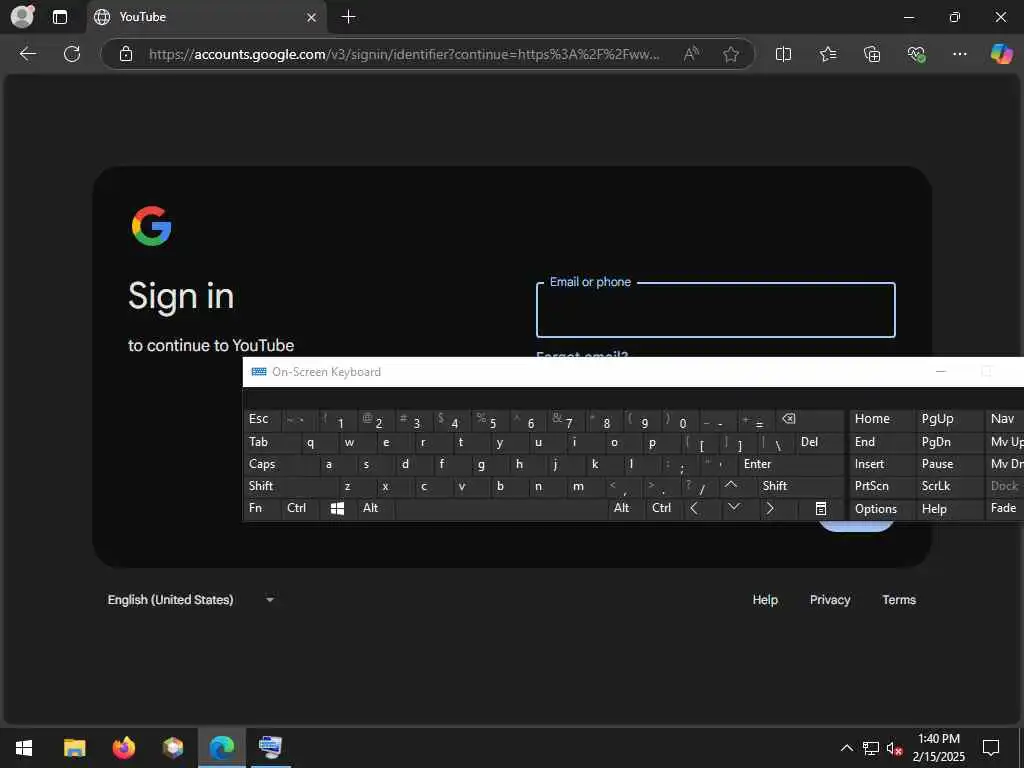This screenshot has width=1024, height=768.
Task: Open Collections panel
Action: pyautogui.click(x=872, y=54)
